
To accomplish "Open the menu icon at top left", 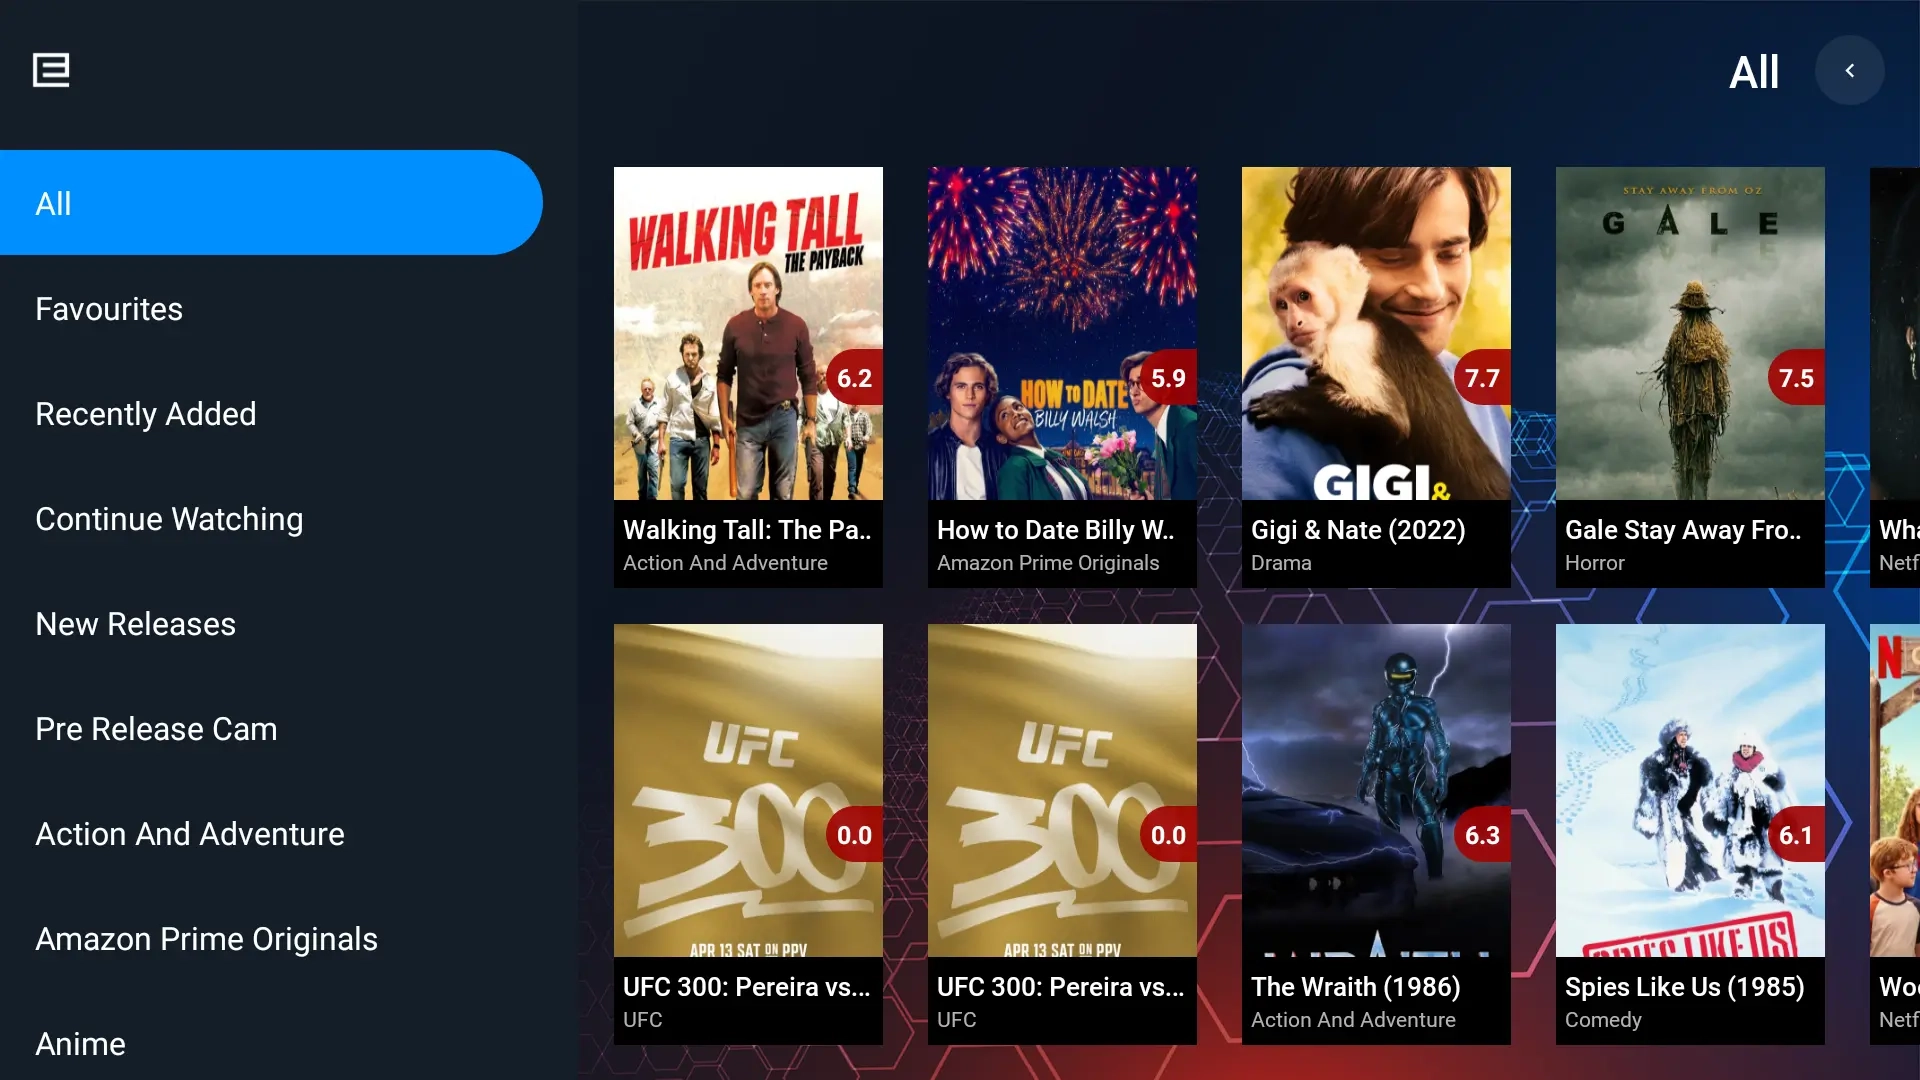I will (x=51, y=70).
